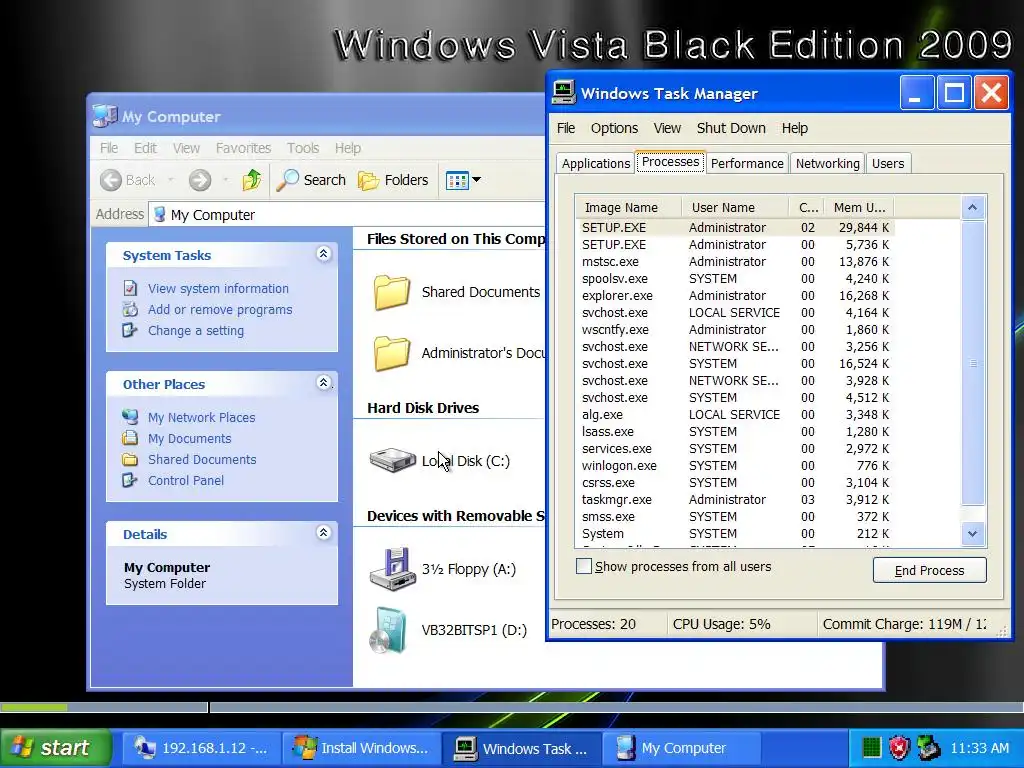1024x768 pixels.
Task: Open Task Manager Help menu
Action: pyautogui.click(x=795, y=128)
